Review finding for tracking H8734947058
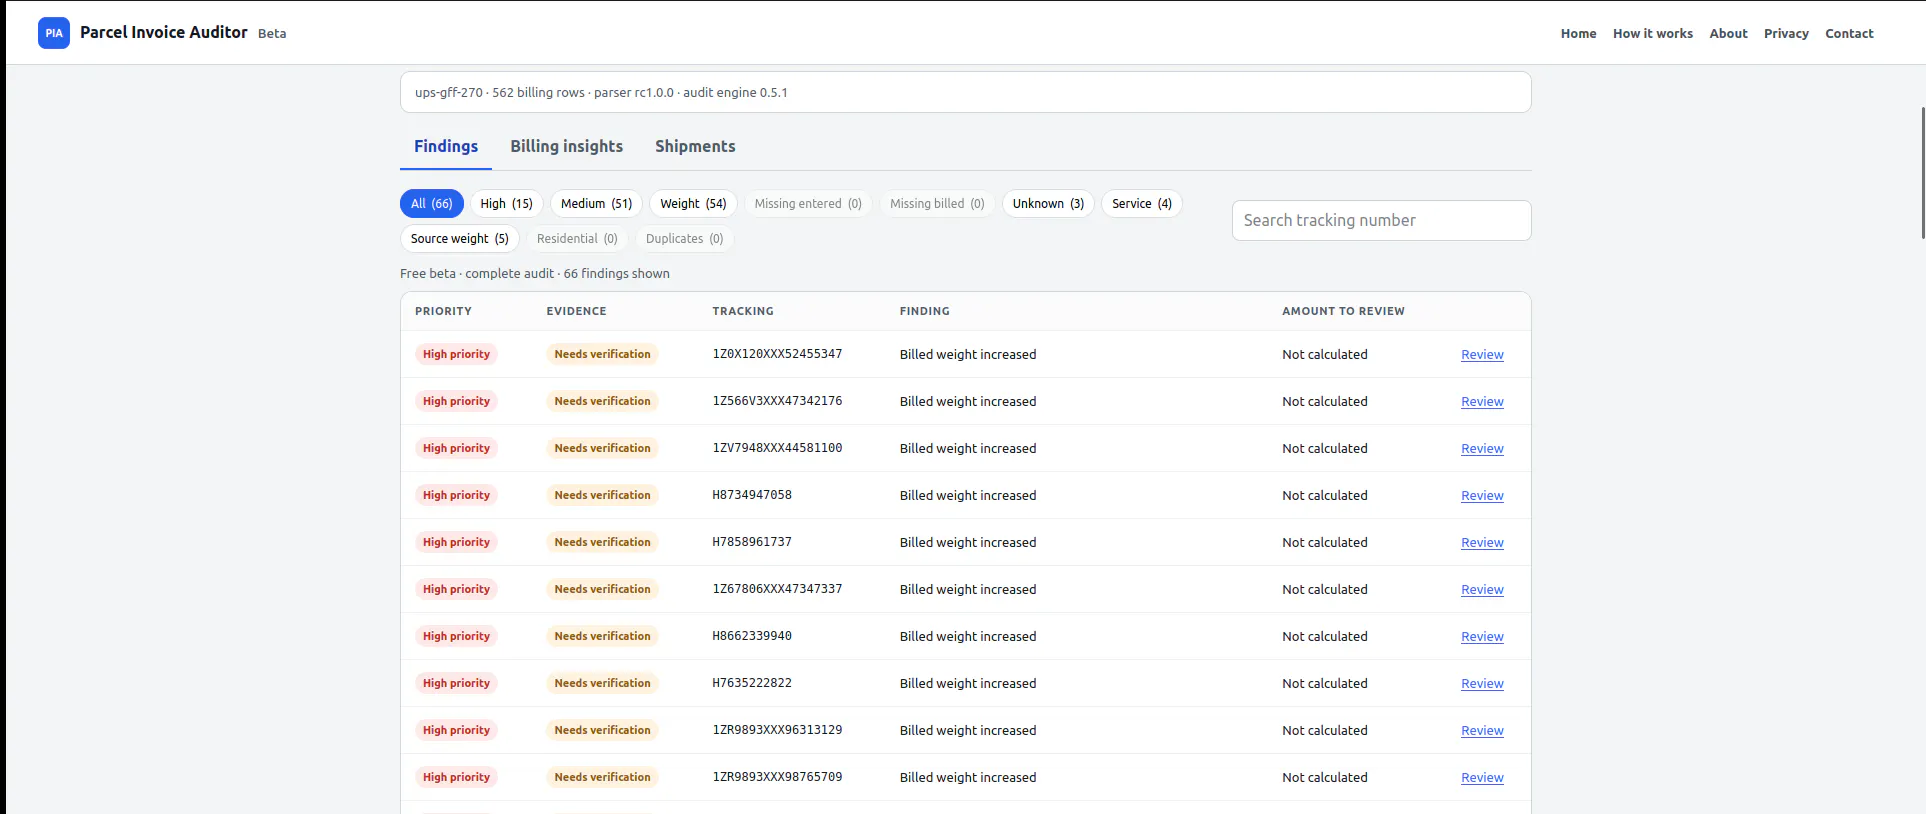The width and height of the screenshot is (1926, 814). [1482, 496]
